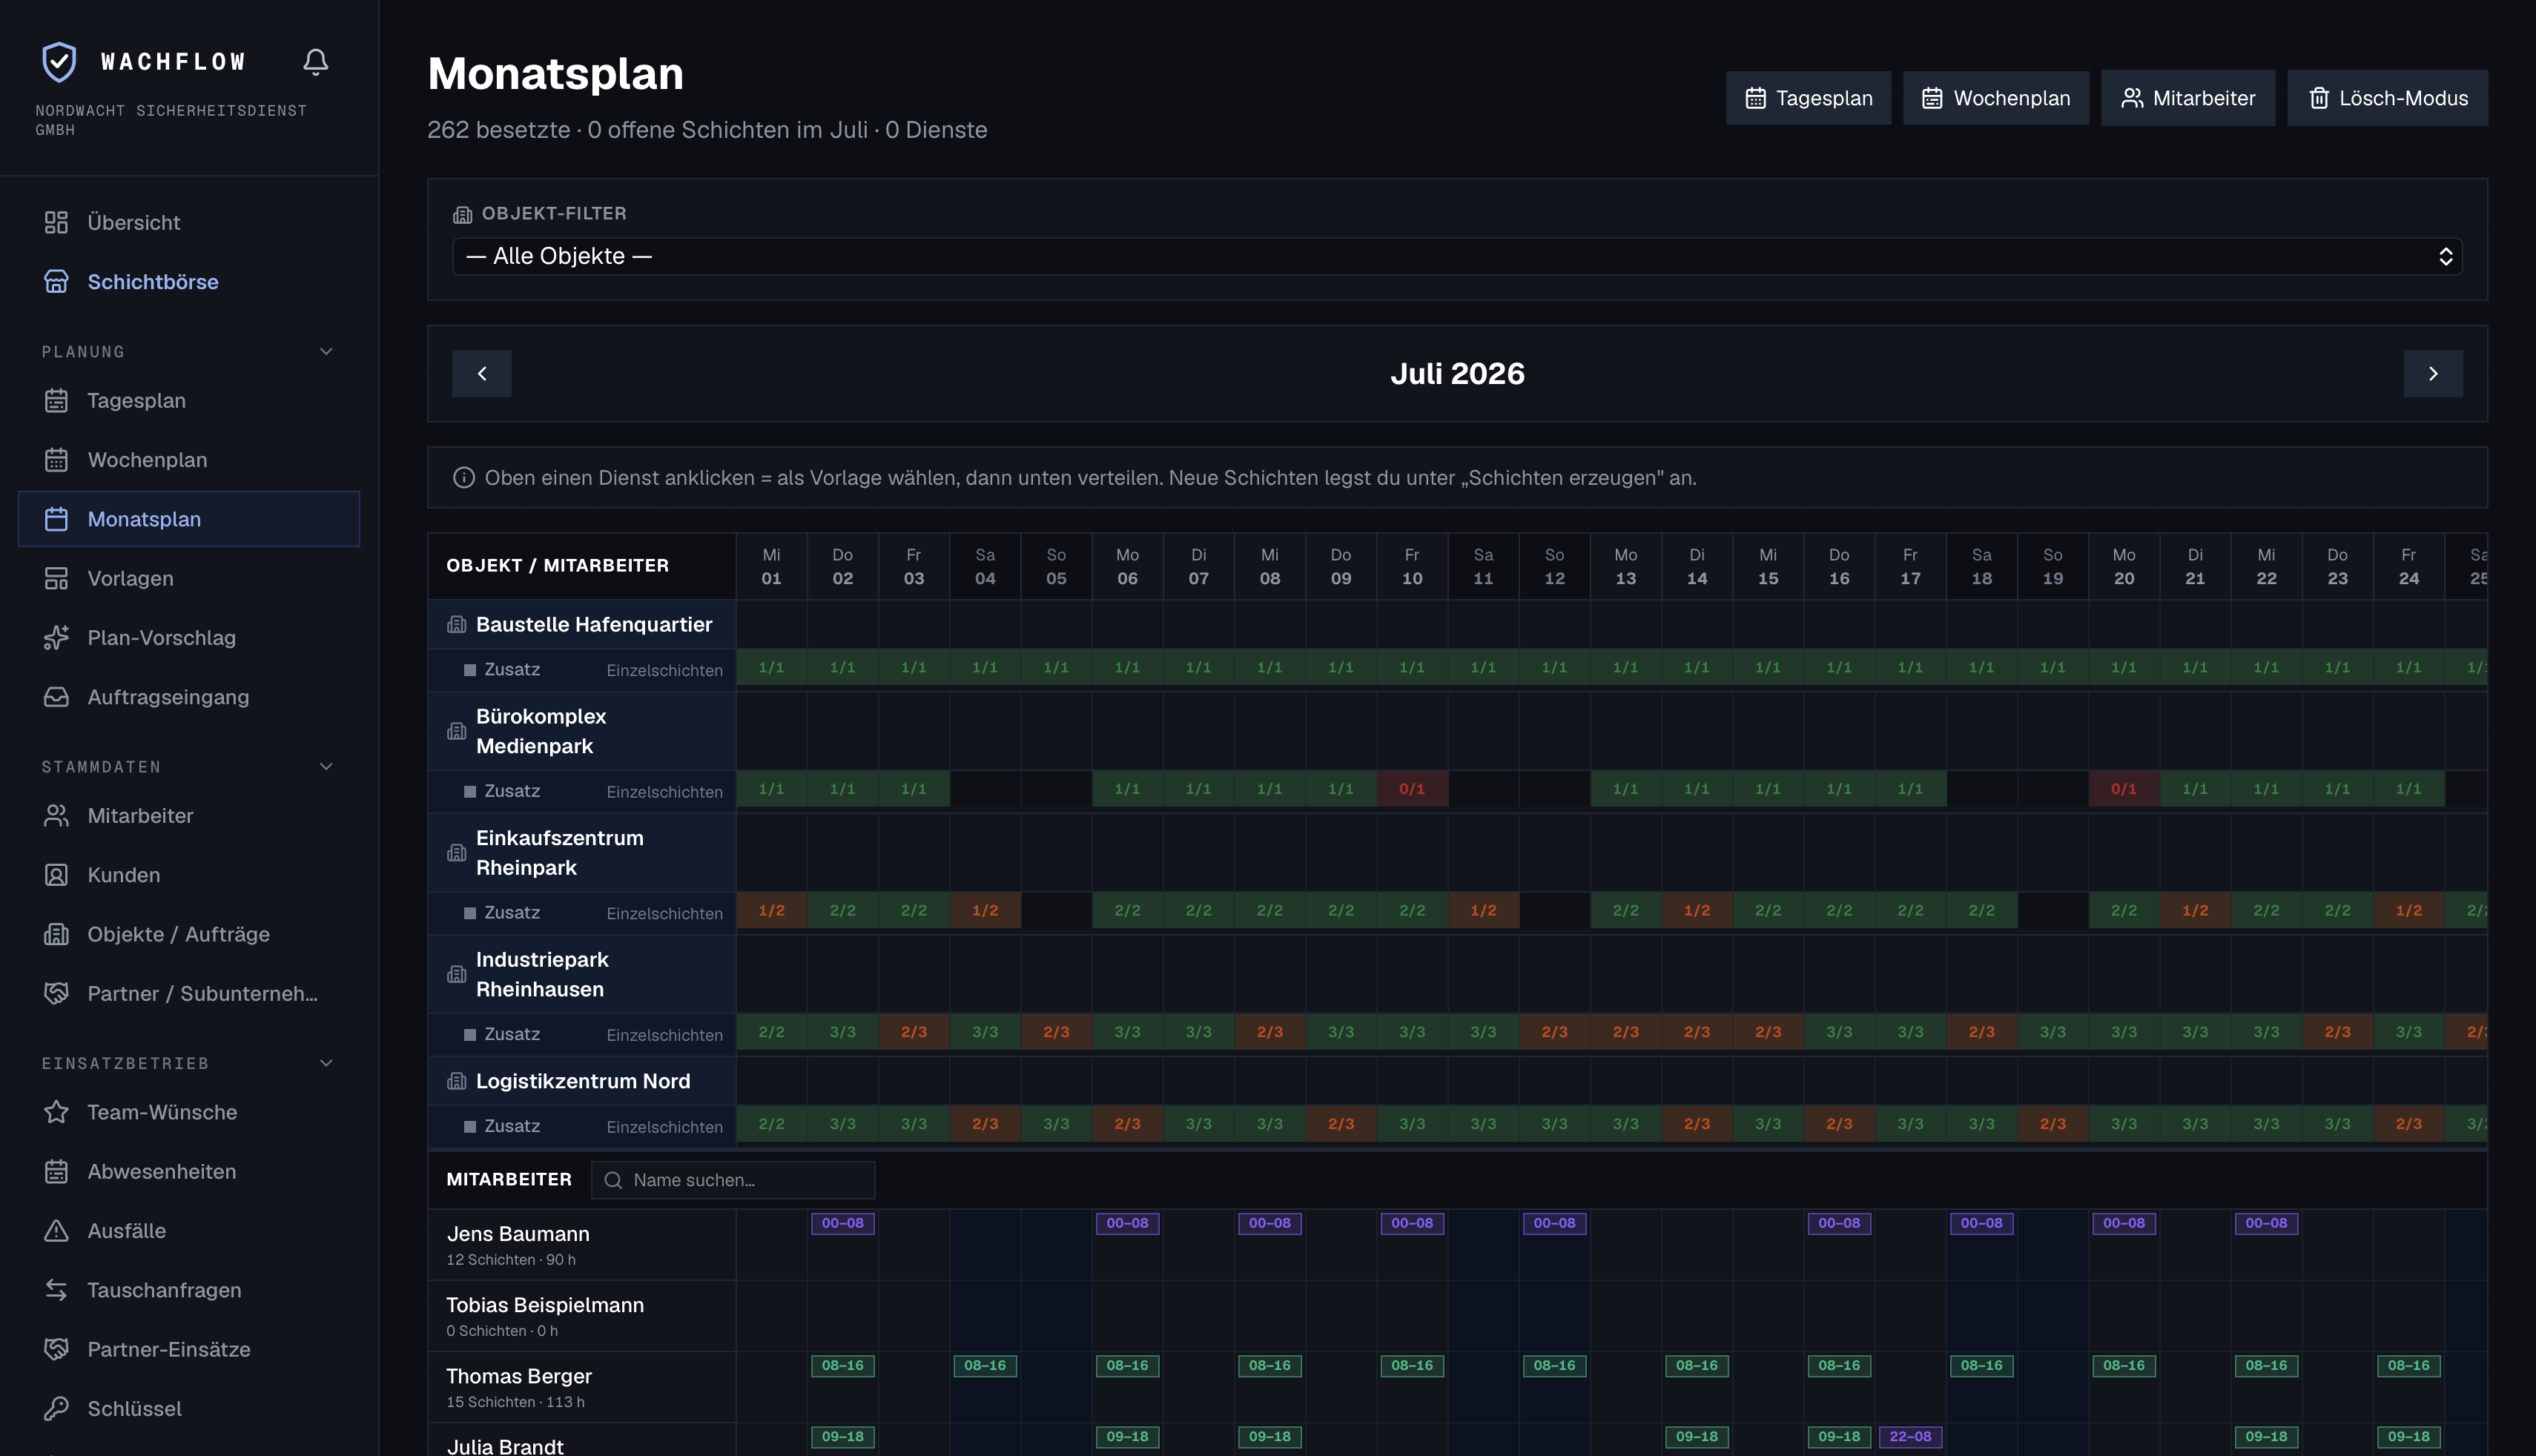
Task: Click the Wachflow shield logo
Action: click(59, 62)
